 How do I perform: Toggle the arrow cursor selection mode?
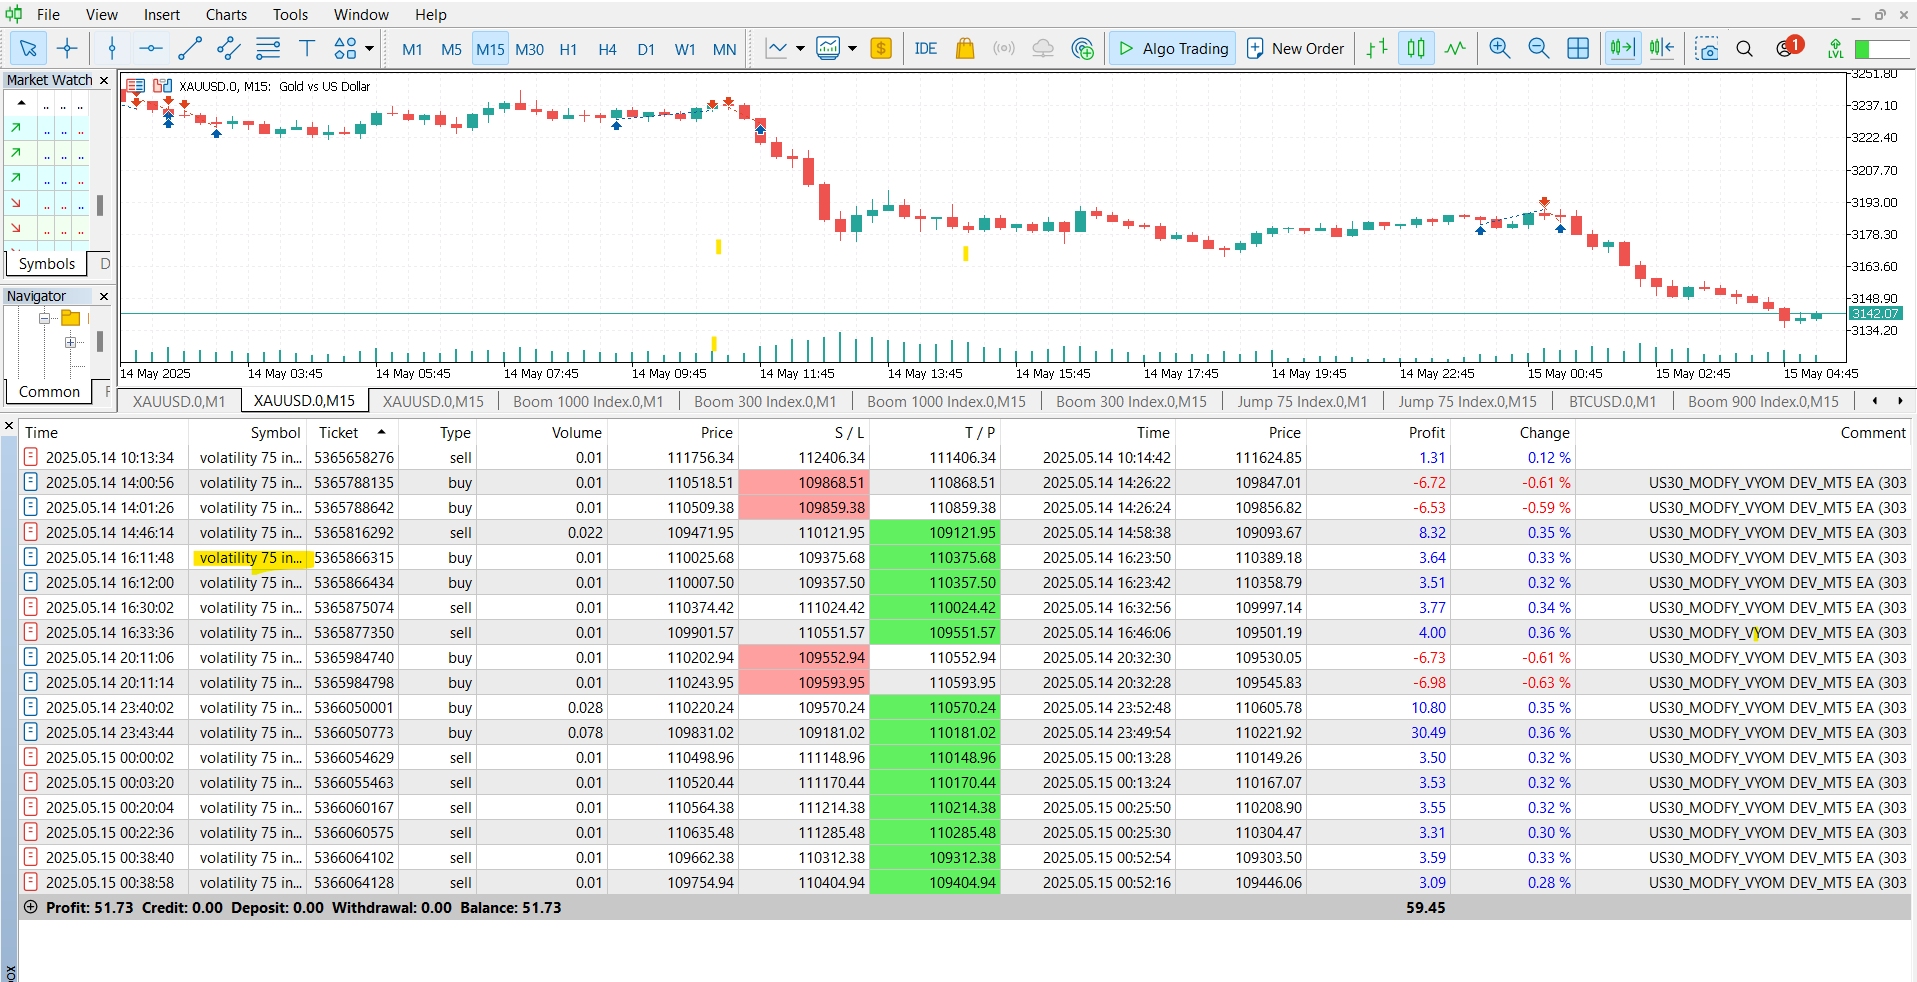pos(28,48)
